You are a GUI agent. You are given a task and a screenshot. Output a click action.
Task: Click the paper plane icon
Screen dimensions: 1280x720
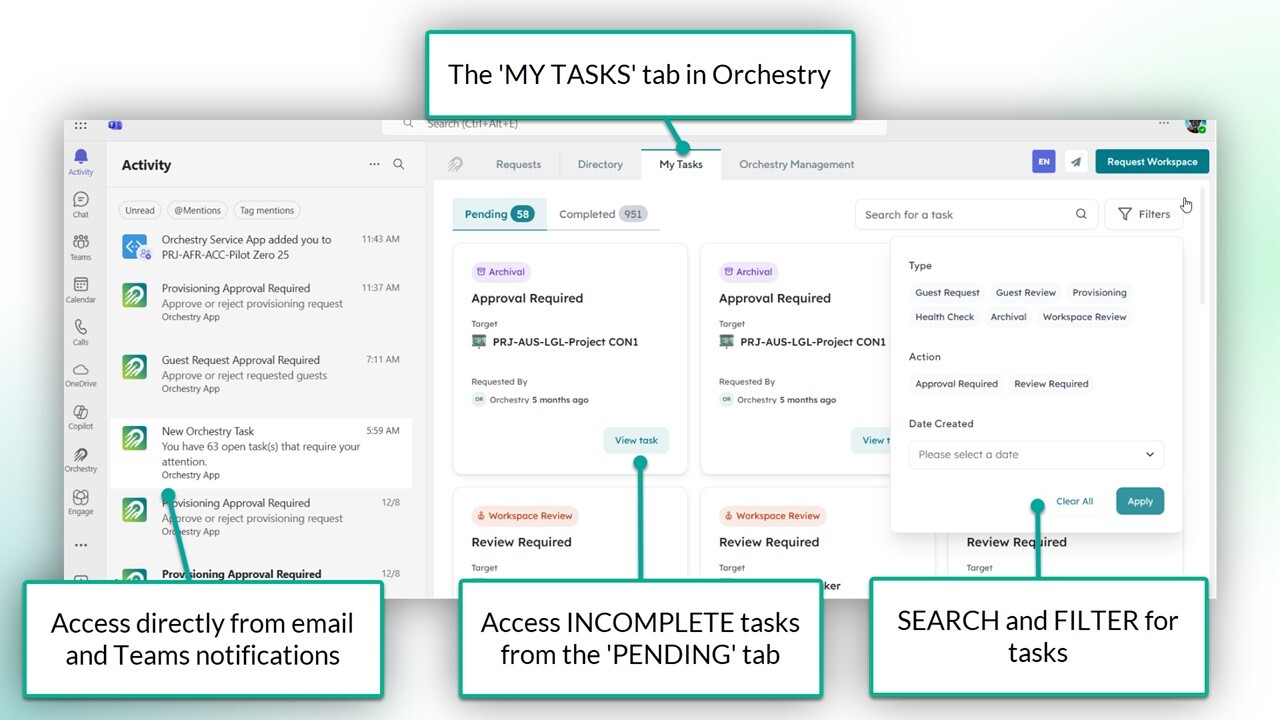coord(1075,161)
